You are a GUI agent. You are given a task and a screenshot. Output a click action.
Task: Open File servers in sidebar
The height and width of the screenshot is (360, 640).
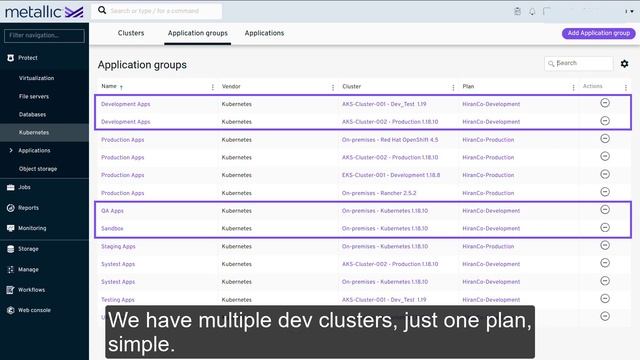34,96
